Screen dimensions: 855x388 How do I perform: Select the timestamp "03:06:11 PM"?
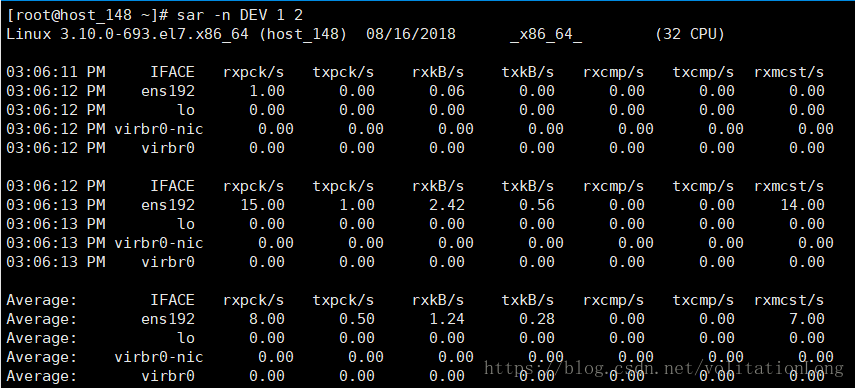click(56, 72)
